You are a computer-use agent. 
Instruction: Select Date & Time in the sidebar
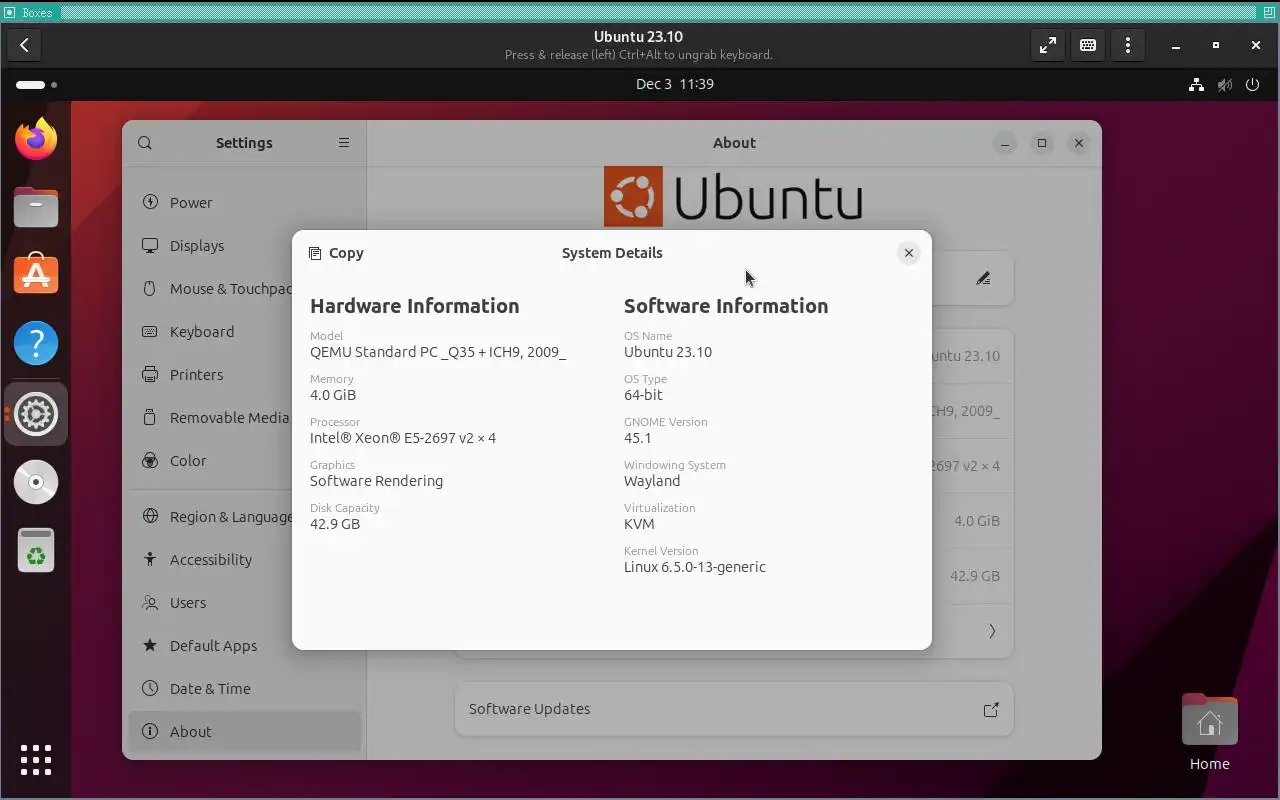click(245, 688)
